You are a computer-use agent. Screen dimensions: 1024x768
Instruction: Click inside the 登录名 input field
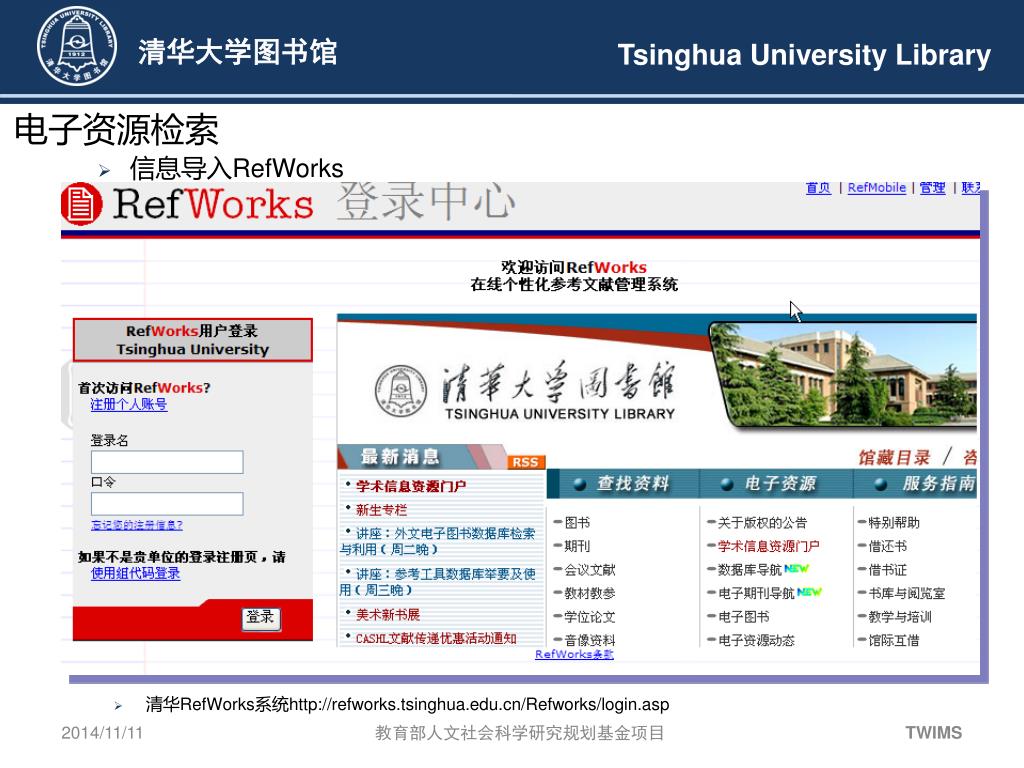167,462
